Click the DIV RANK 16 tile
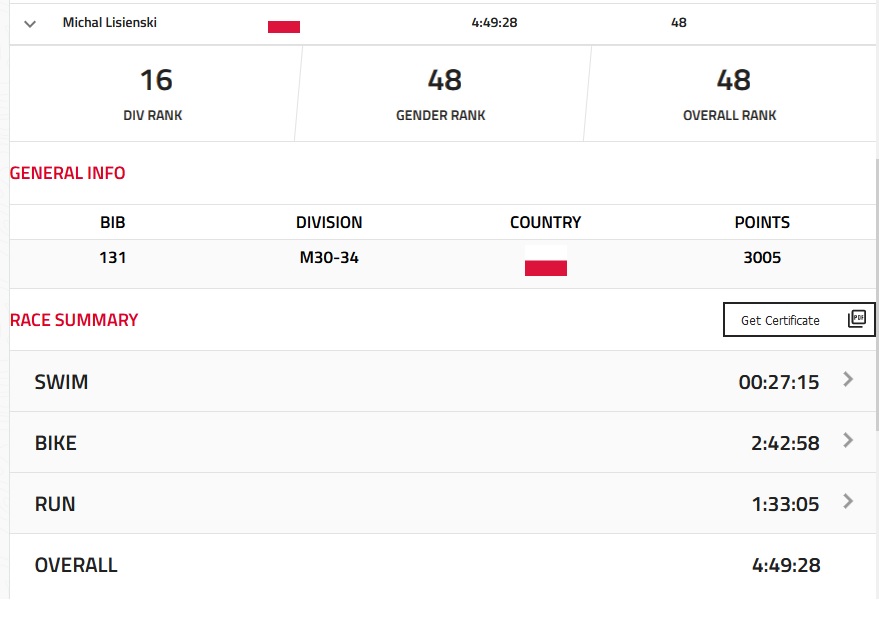Viewport: 879px width, 644px height. [154, 93]
